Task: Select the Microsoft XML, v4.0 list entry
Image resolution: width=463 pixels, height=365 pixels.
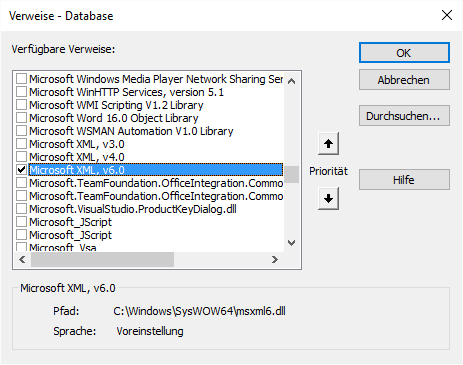Action: pos(77,157)
